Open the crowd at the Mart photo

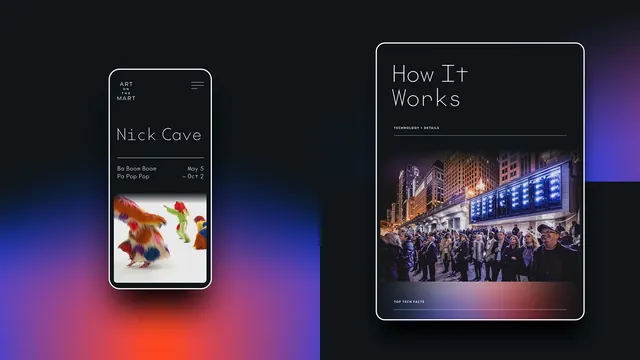click(480, 216)
